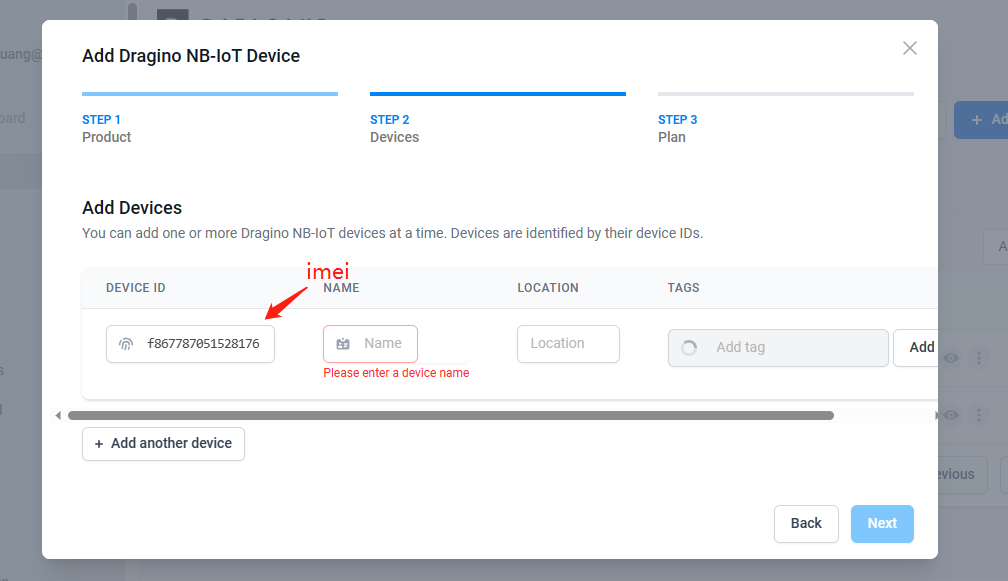Click the Next button

[x=882, y=523]
